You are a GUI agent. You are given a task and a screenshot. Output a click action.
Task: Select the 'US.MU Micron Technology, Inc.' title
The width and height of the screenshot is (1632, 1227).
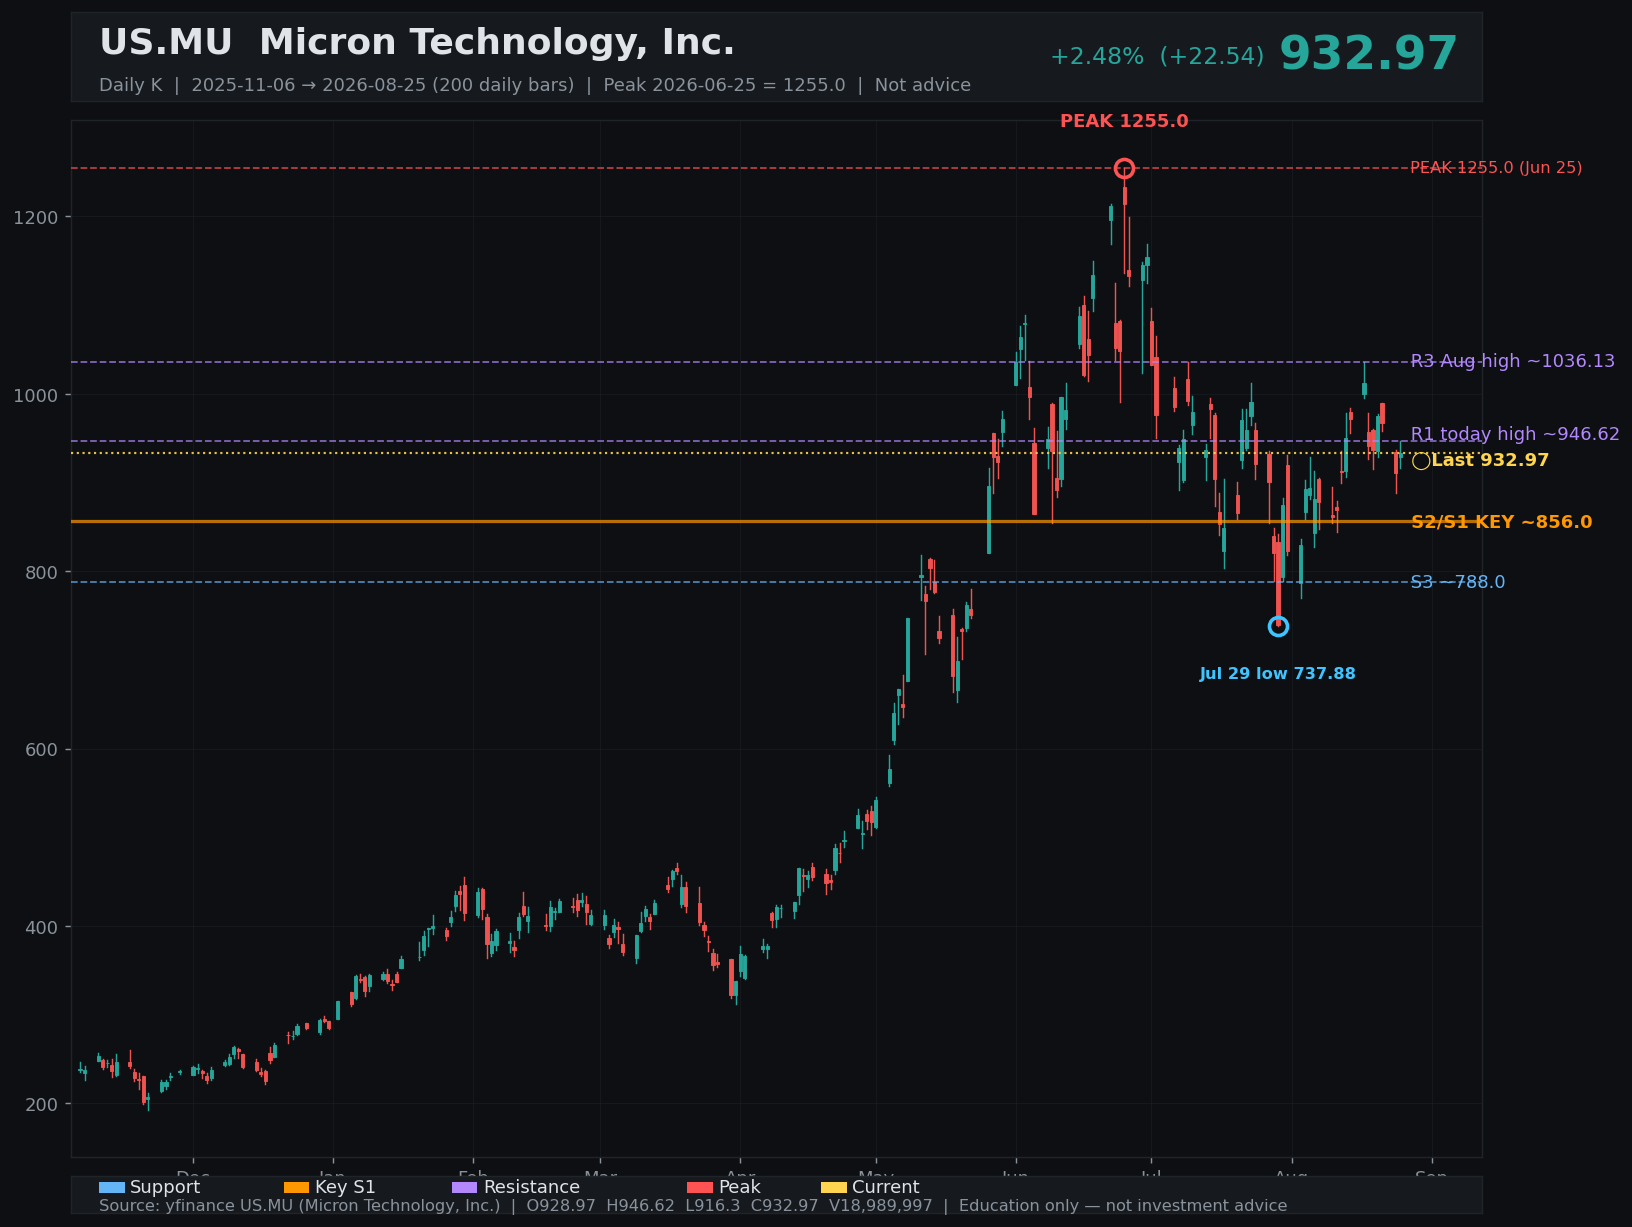point(417,43)
